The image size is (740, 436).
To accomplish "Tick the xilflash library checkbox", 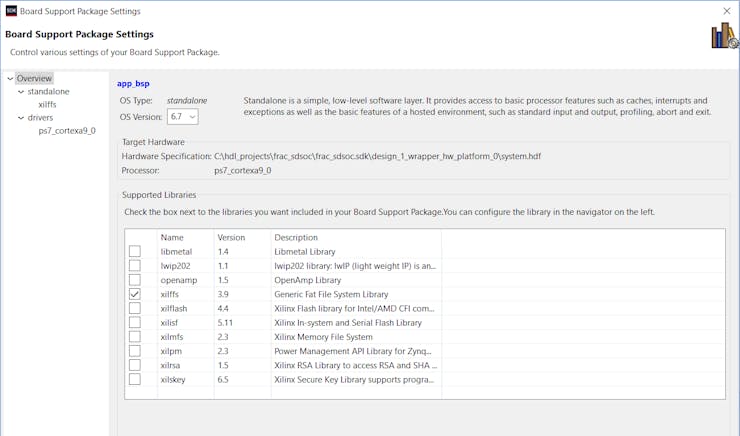I will (135, 308).
